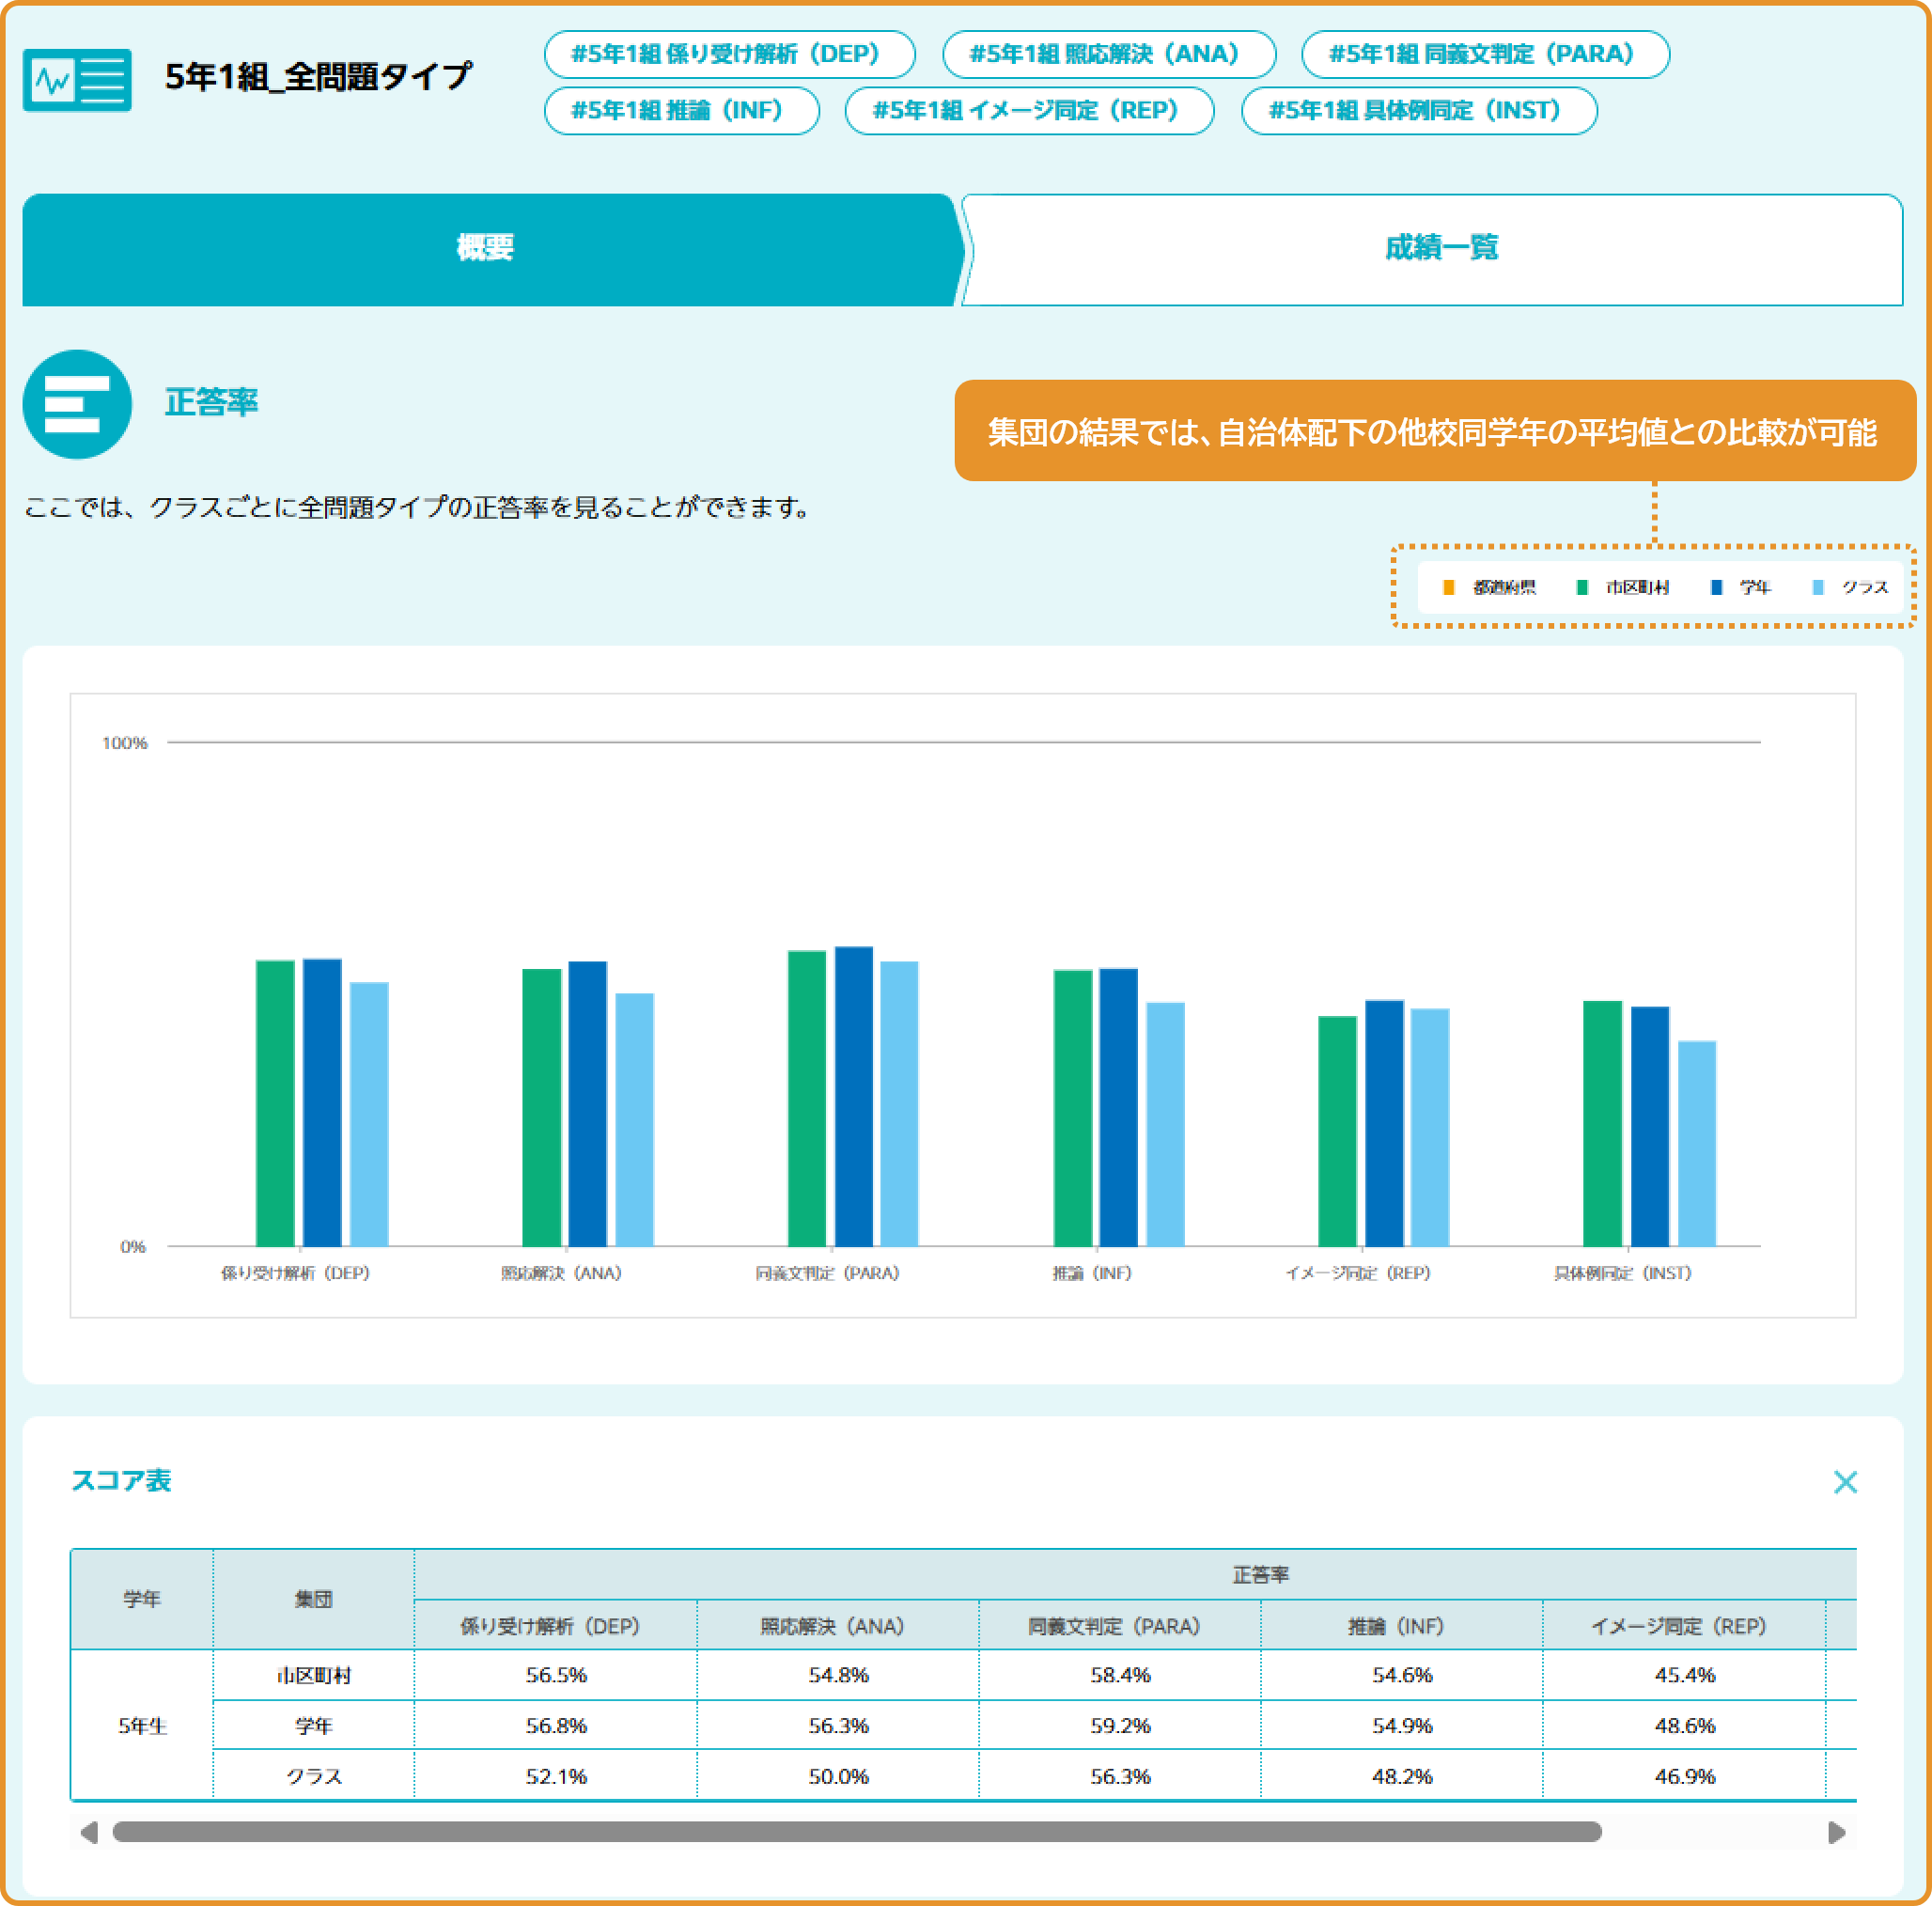Screen dimensions: 1932x1906
Task: Click the 45.4% cell in the 市区町村 row
Action: [1684, 1675]
